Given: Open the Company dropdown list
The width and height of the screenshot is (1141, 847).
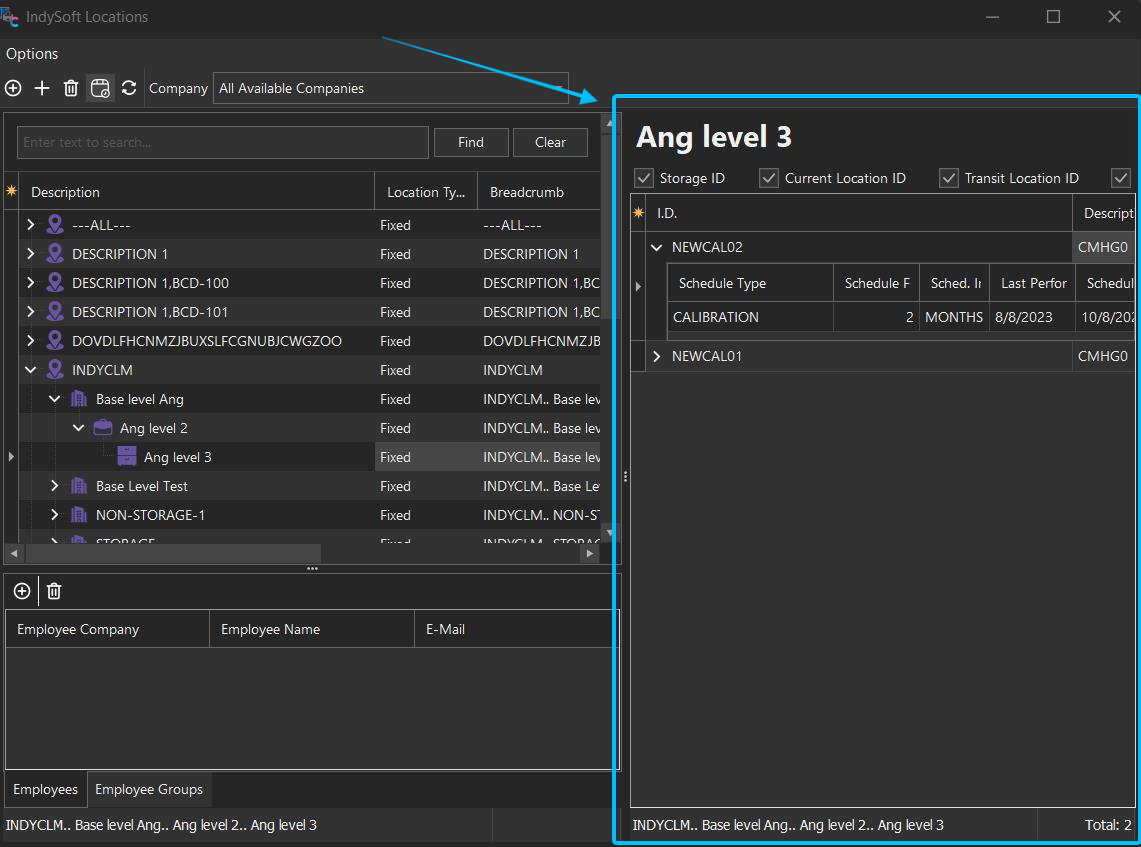Looking at the screenshot, I should point(390,88).
